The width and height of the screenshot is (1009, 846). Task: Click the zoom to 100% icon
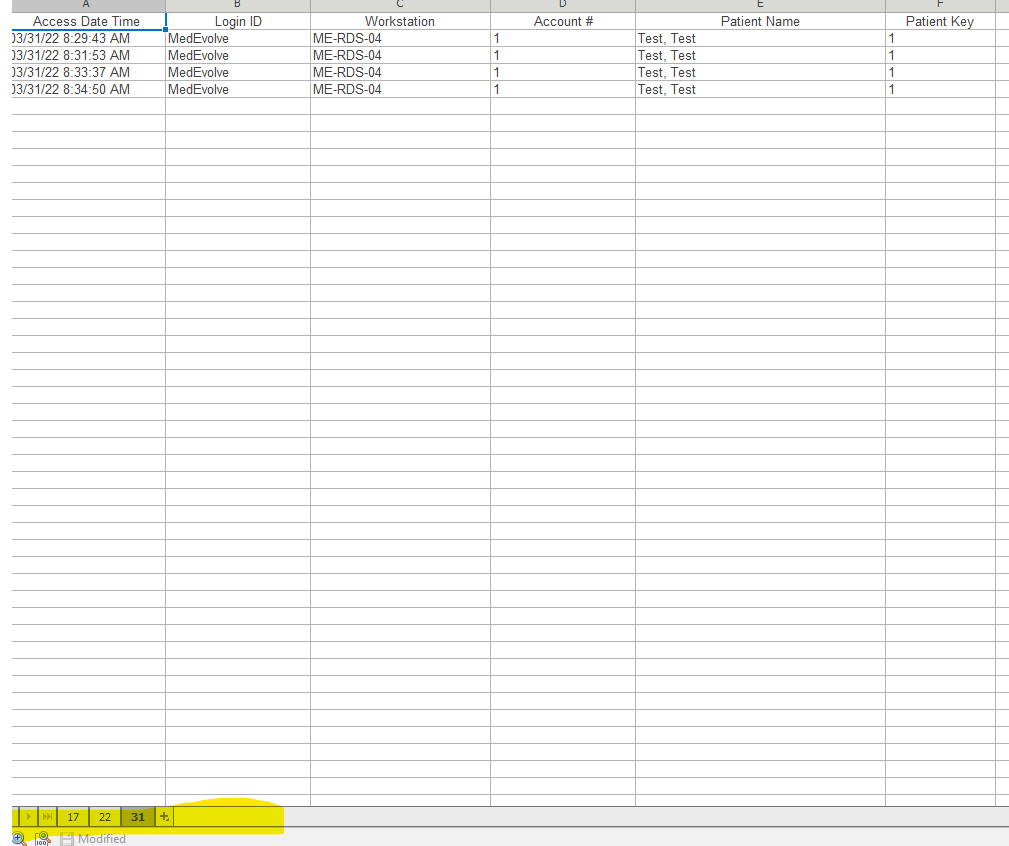[x=43, y=838]
